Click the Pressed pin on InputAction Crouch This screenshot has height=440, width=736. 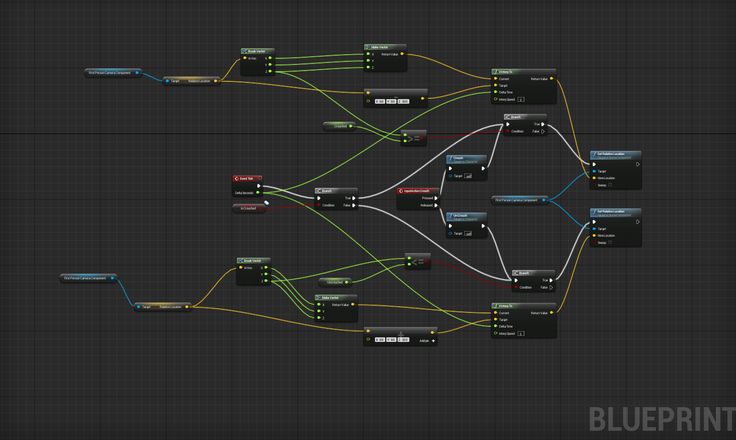436,198
